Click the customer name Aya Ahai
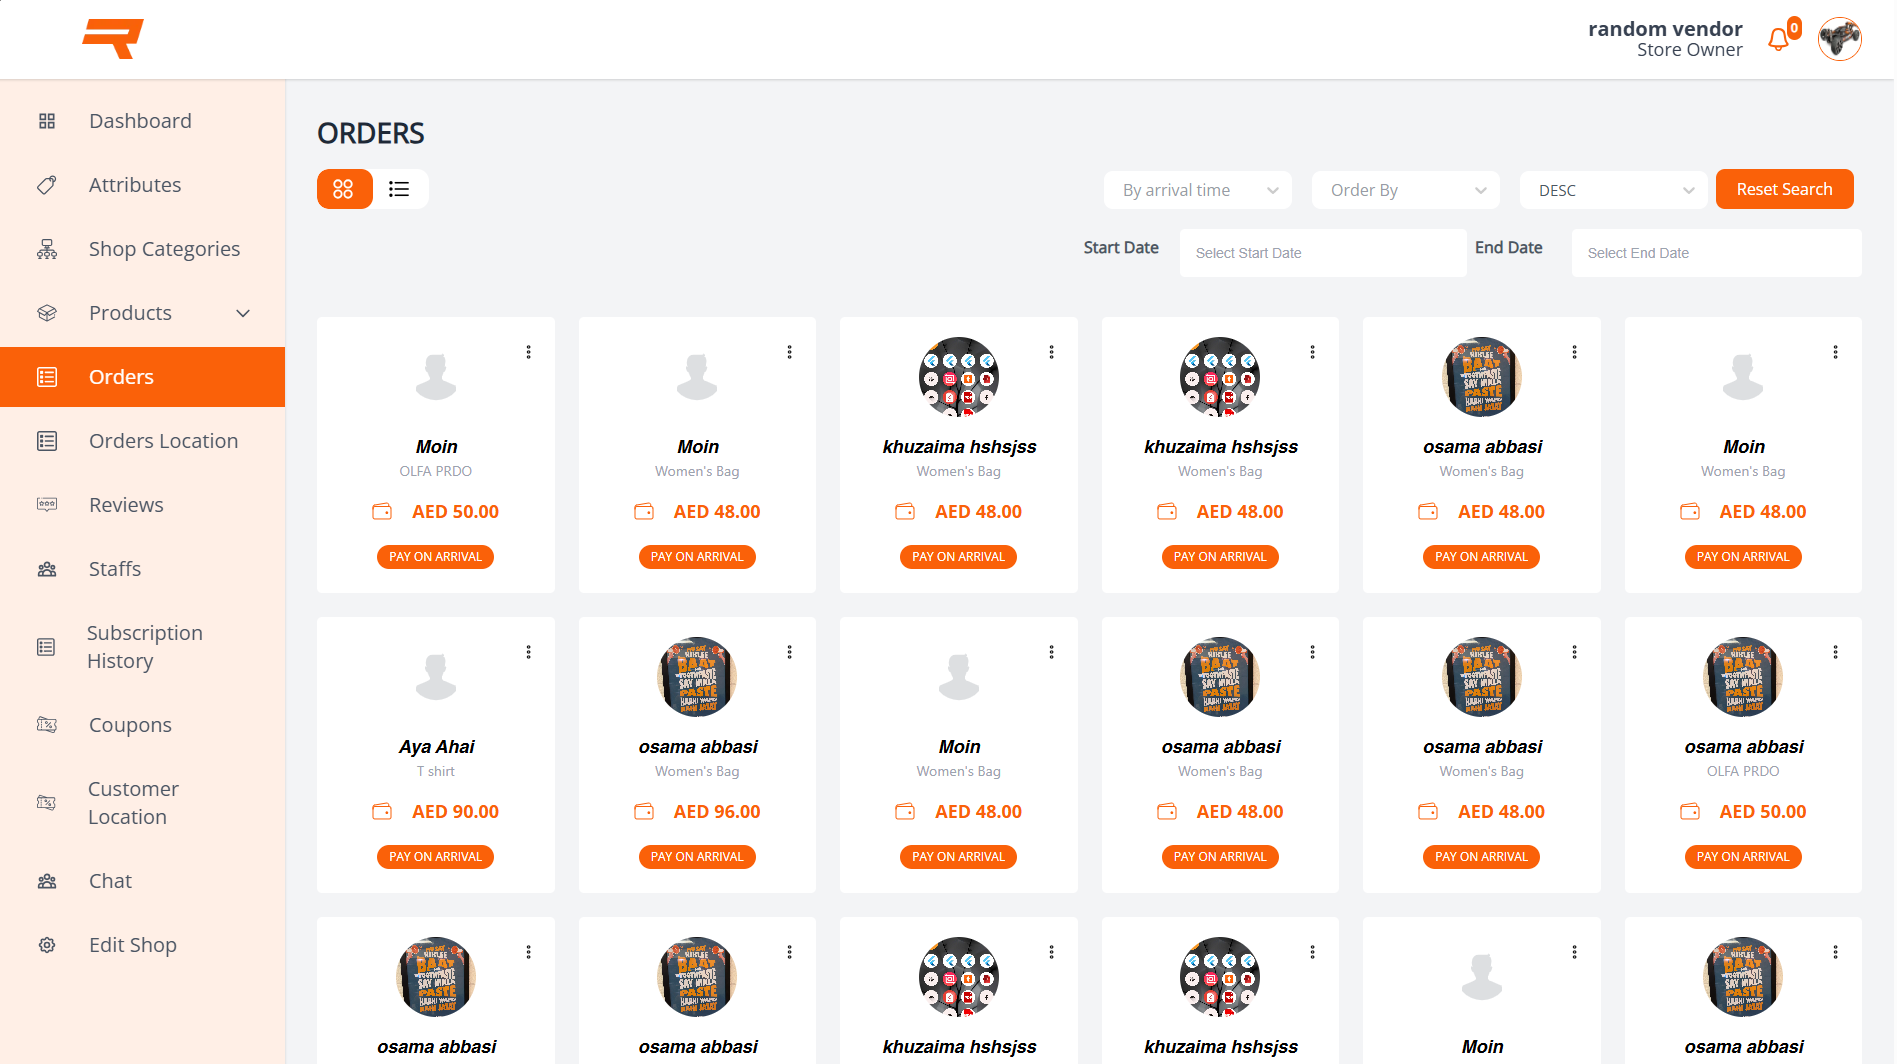 tap(436, 747)
